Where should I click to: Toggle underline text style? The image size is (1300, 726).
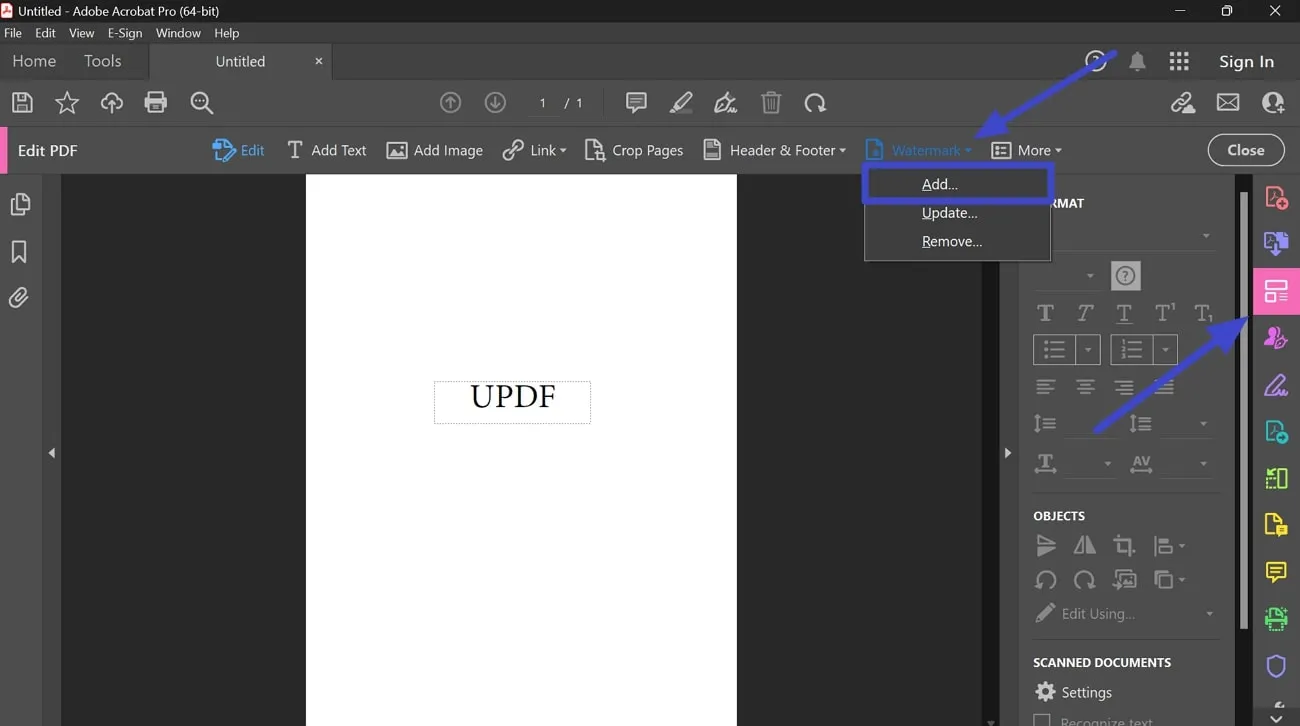pos(1124,313)
